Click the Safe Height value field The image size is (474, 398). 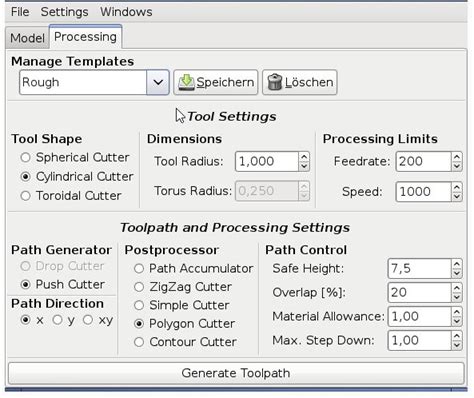419,269
